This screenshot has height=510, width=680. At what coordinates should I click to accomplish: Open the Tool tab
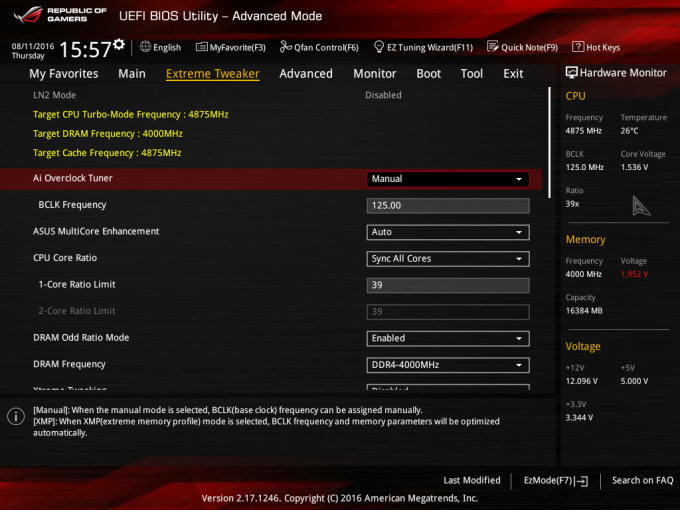471,74
